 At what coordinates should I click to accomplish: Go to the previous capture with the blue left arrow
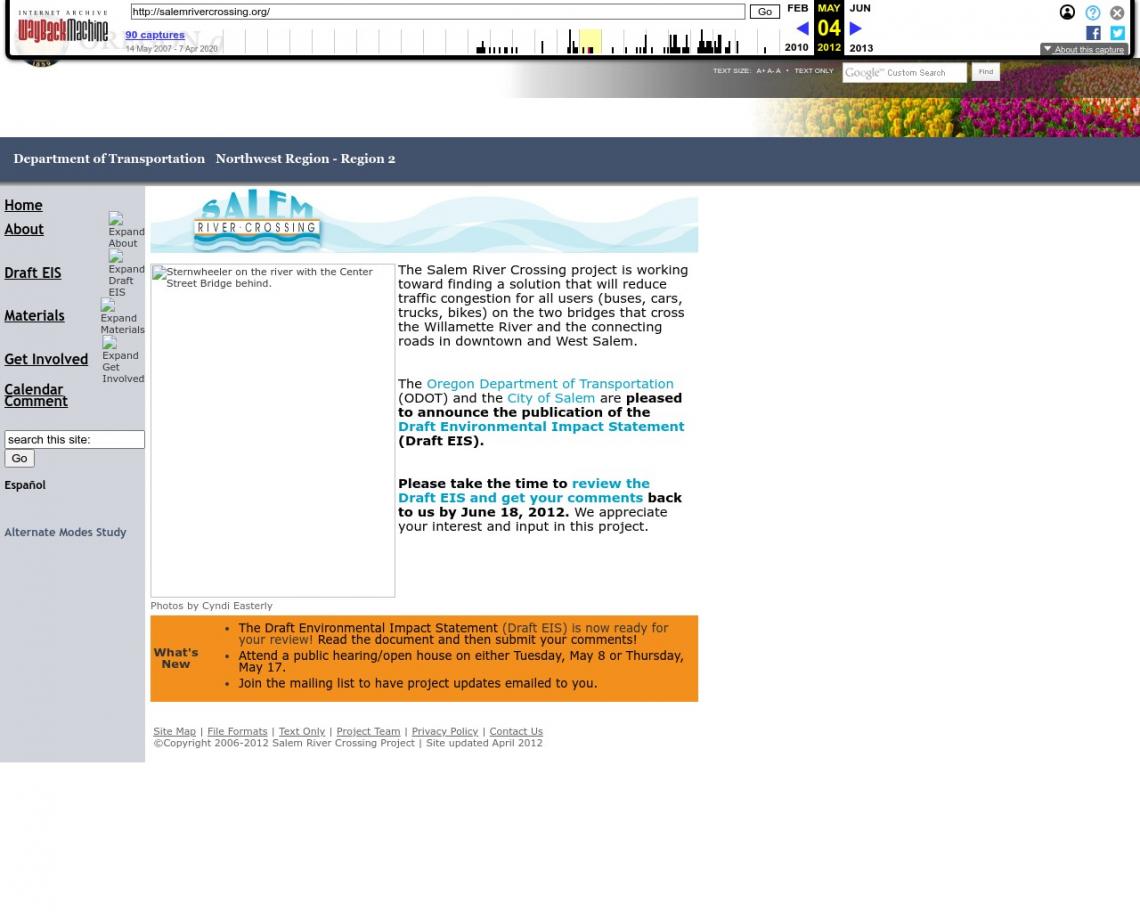803,28
